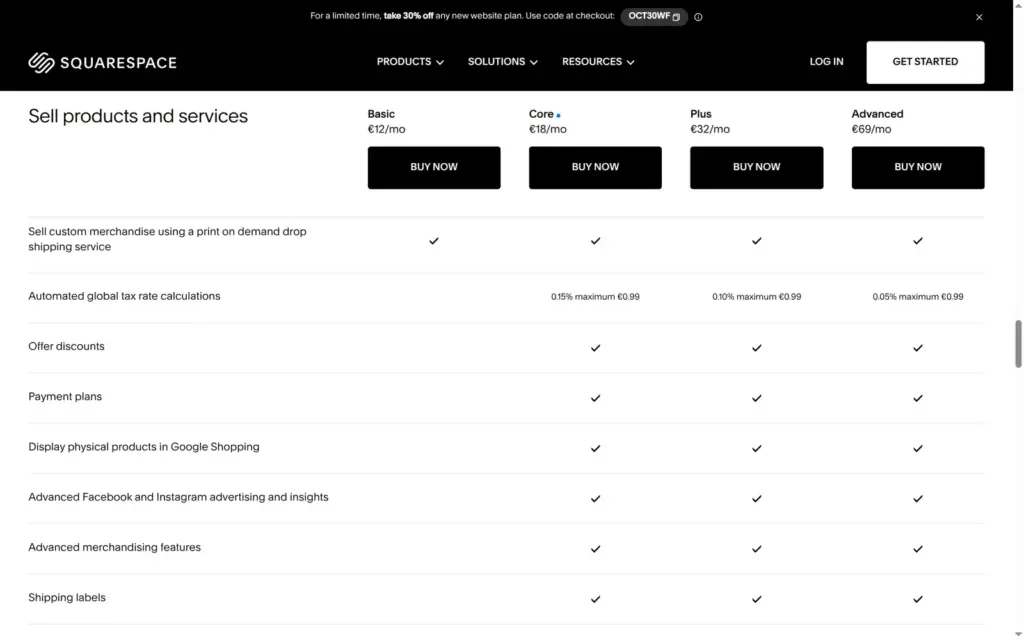Expand the Products menu
1024x640 pixels.
[x=410, y=62]
